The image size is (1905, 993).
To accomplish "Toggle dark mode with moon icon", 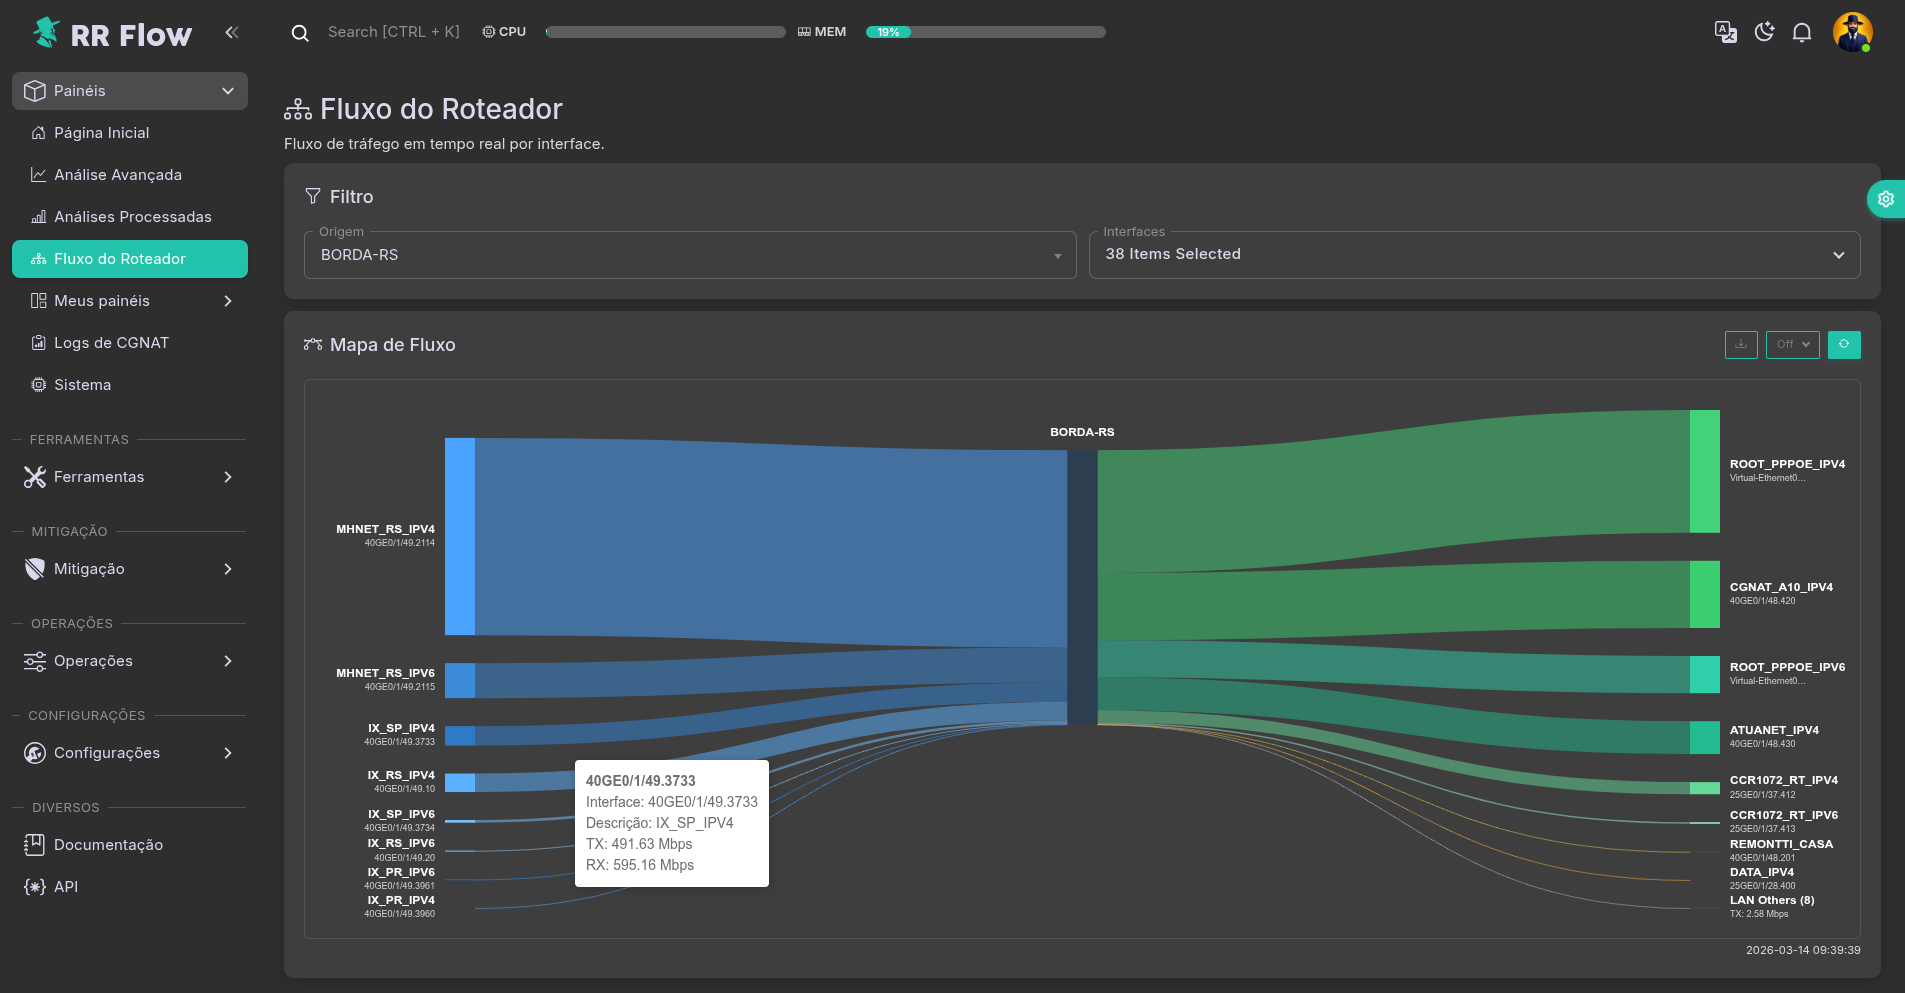I will tap(1764, 32).
